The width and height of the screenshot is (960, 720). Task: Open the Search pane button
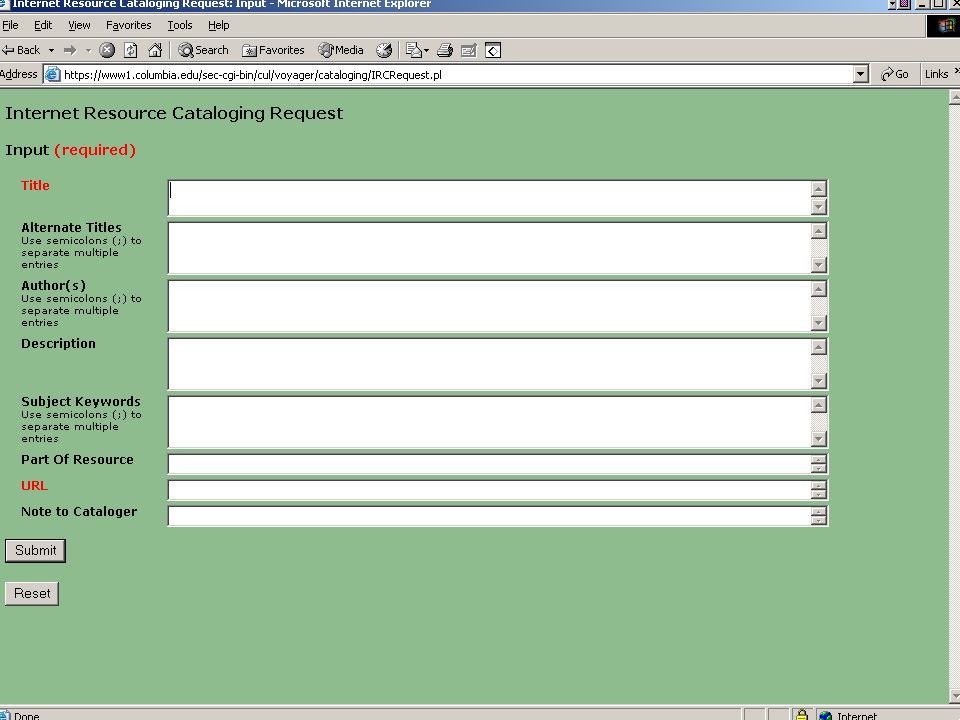pos(203,50)
